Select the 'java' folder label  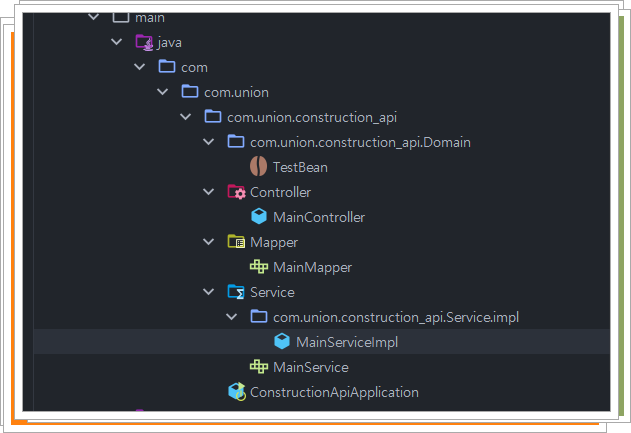(170, 43)
